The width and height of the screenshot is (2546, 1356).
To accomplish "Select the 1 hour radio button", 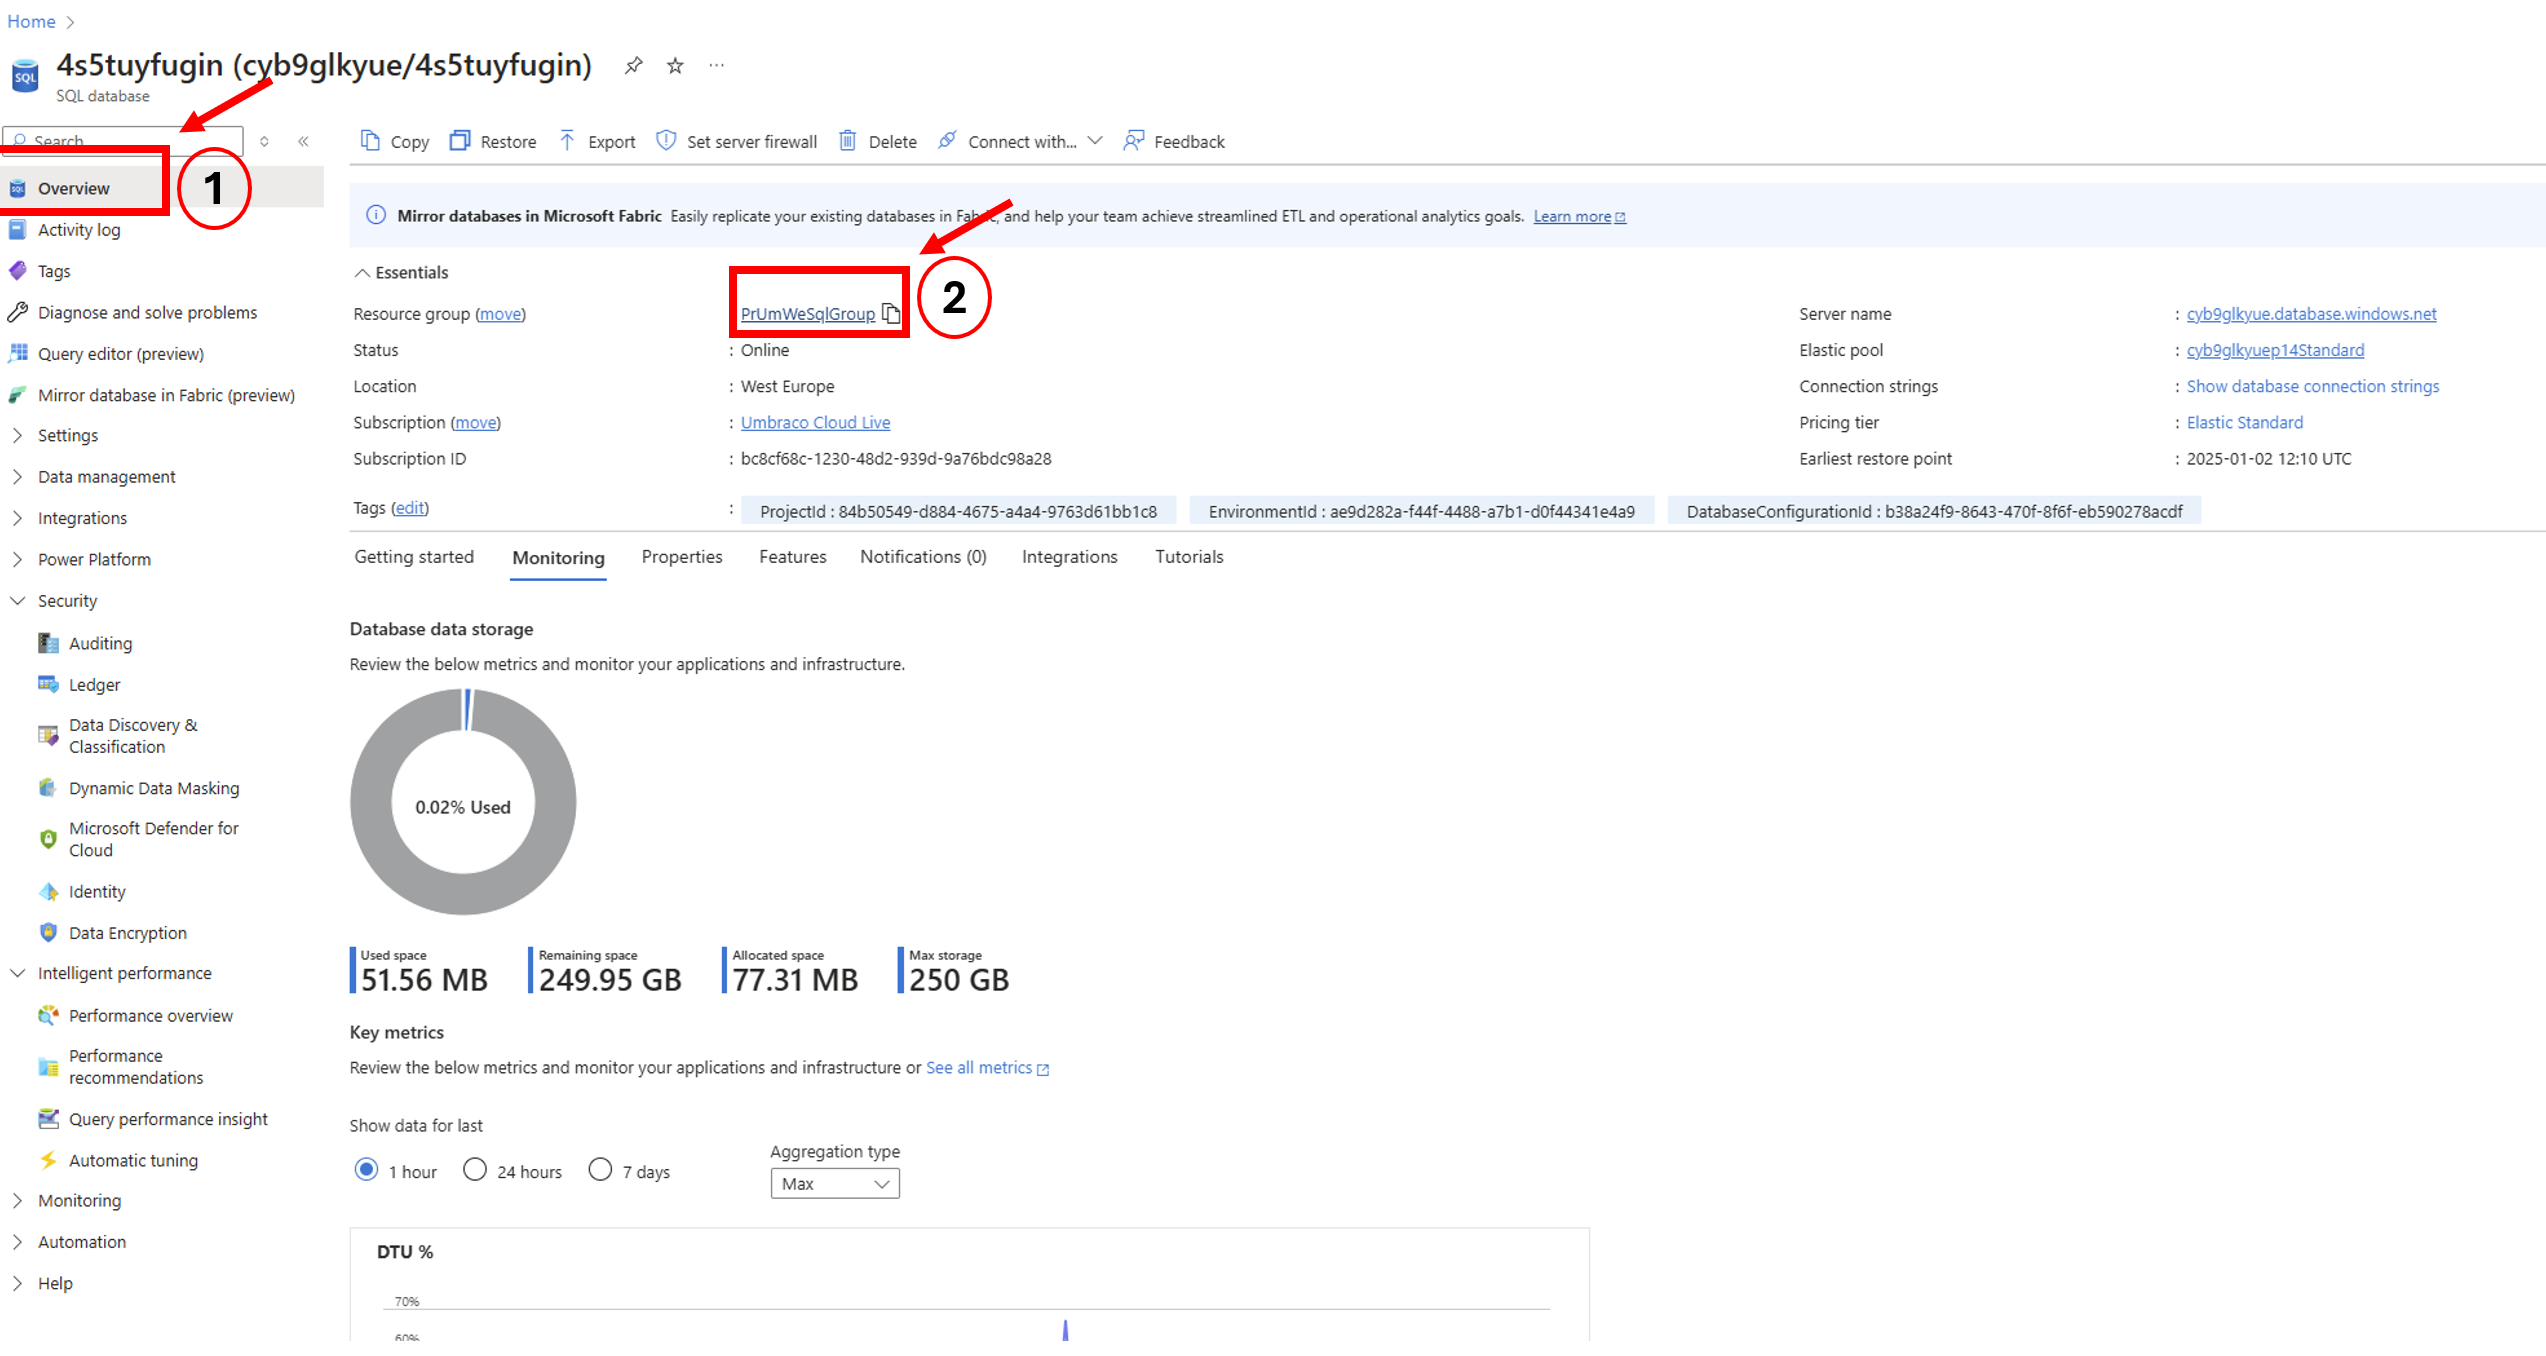I will point(367,1169).
